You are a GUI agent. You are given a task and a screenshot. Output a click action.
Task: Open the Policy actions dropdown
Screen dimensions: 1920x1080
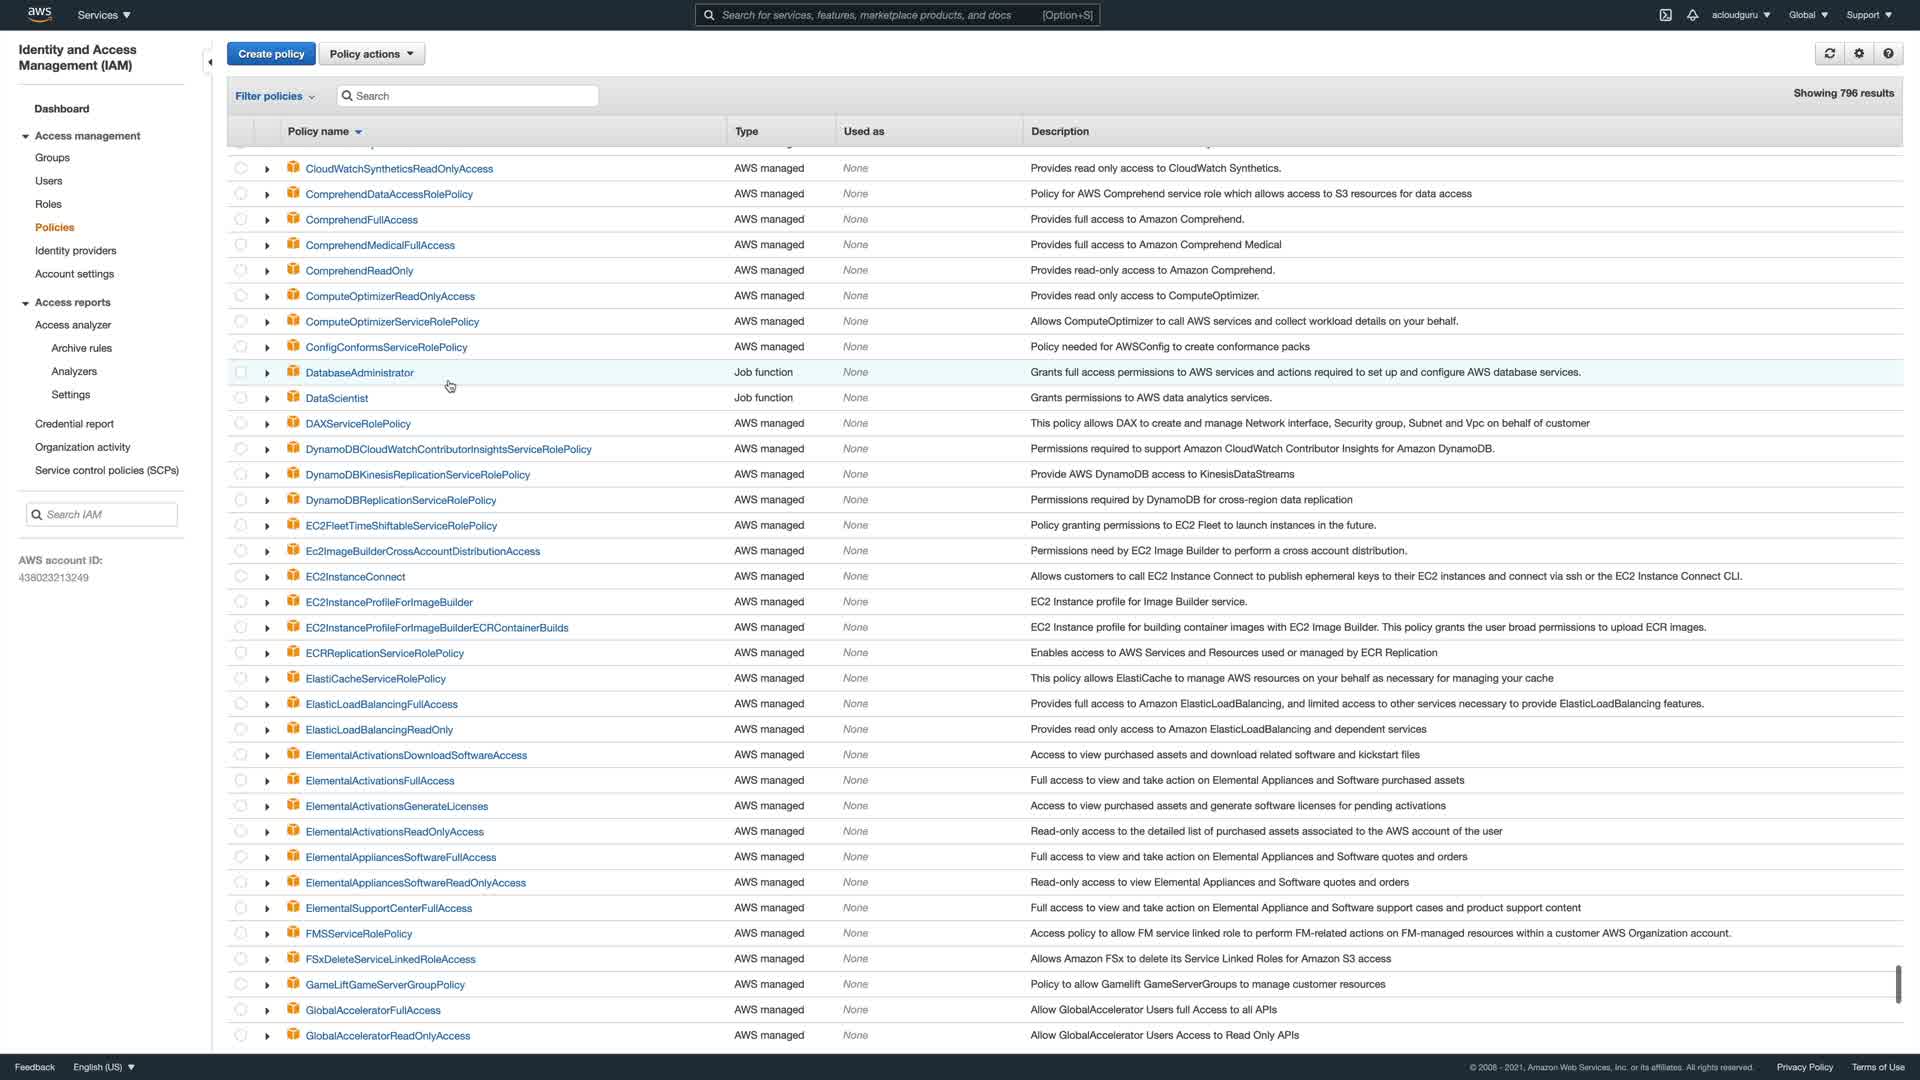371,54
